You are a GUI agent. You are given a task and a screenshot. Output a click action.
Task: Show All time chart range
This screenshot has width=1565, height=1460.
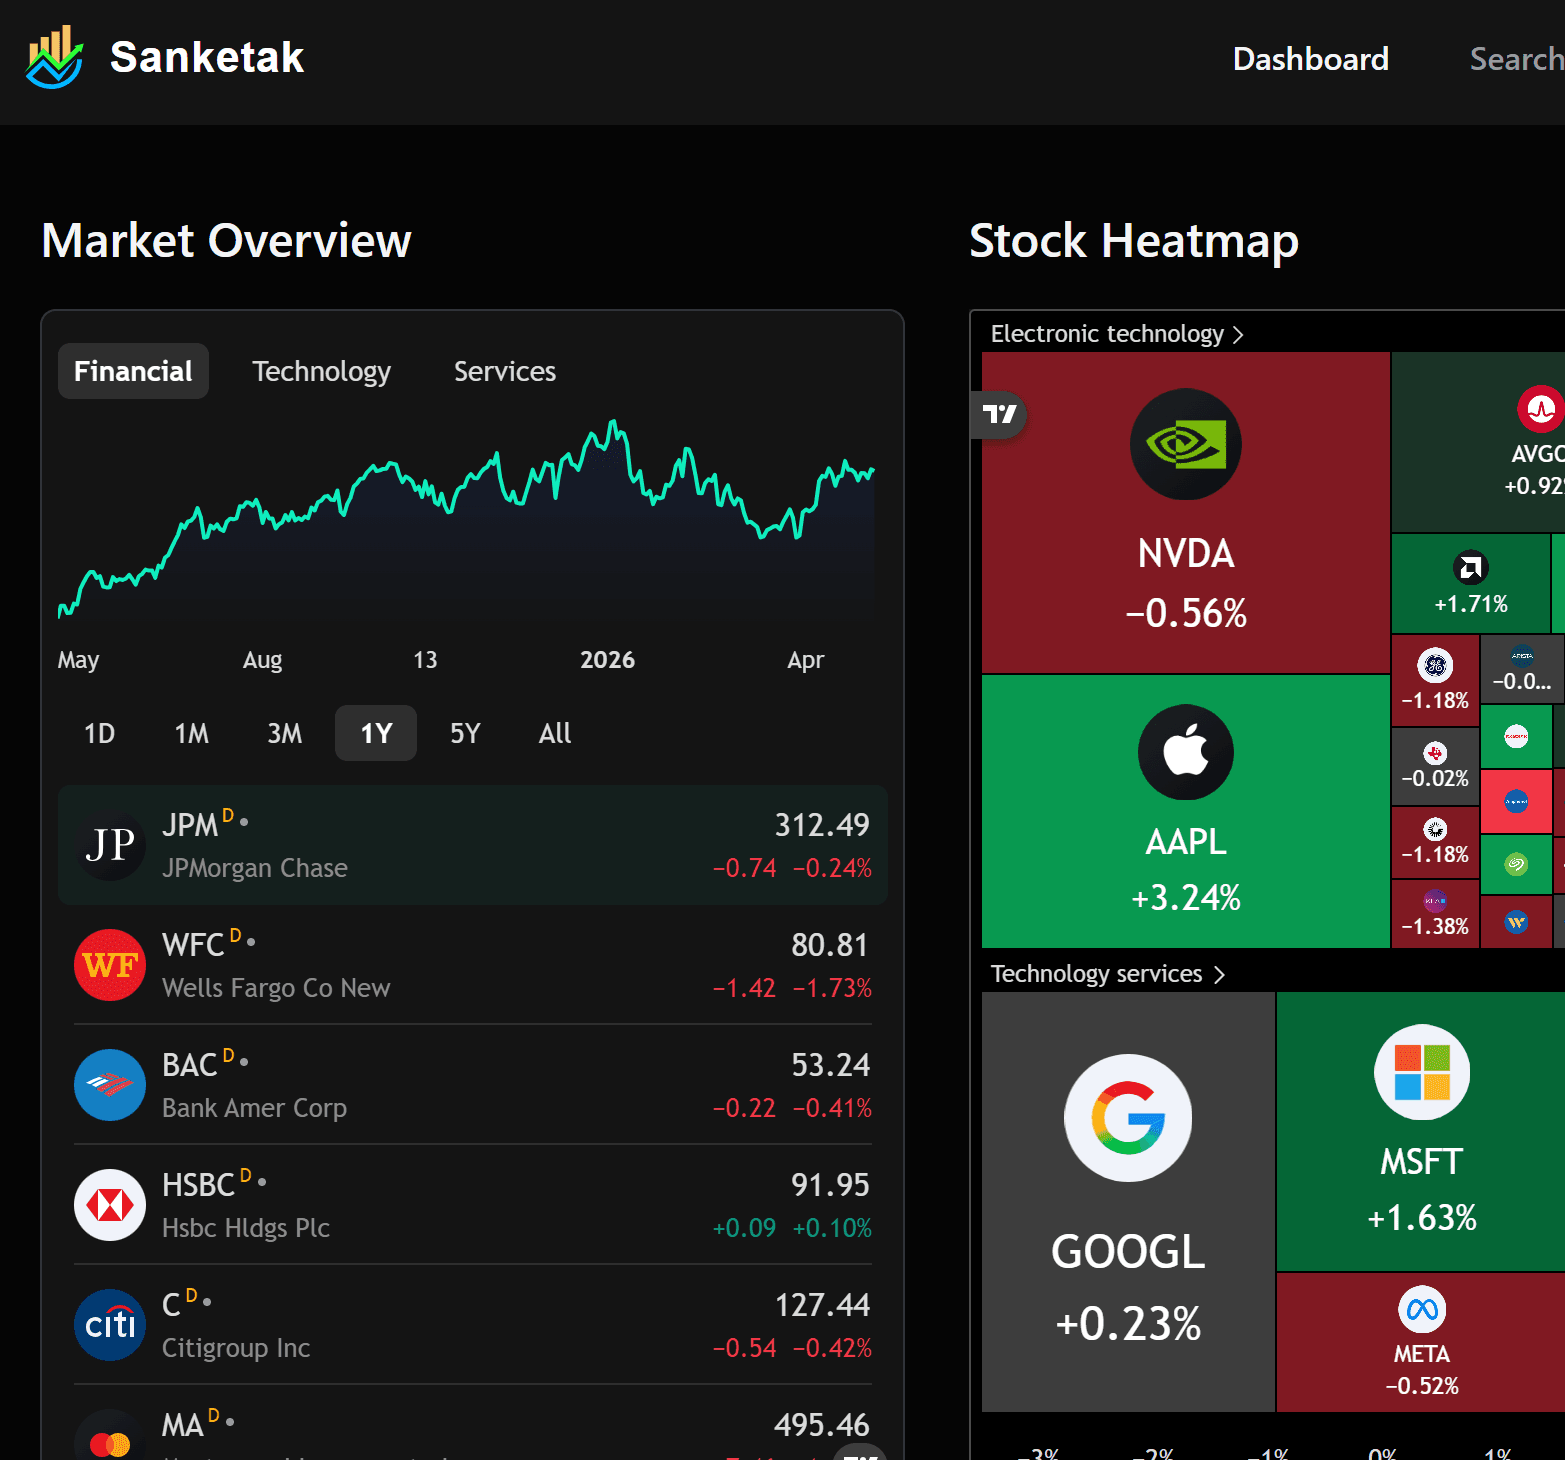click(555, 733)
